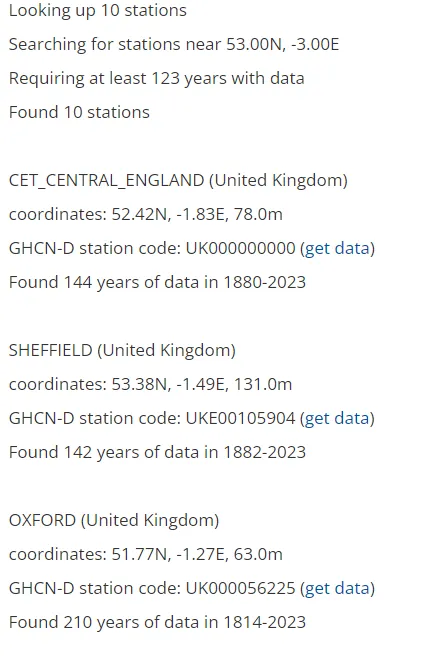Click the OXFORD (United Kingdom) station heading

(114, 520)
